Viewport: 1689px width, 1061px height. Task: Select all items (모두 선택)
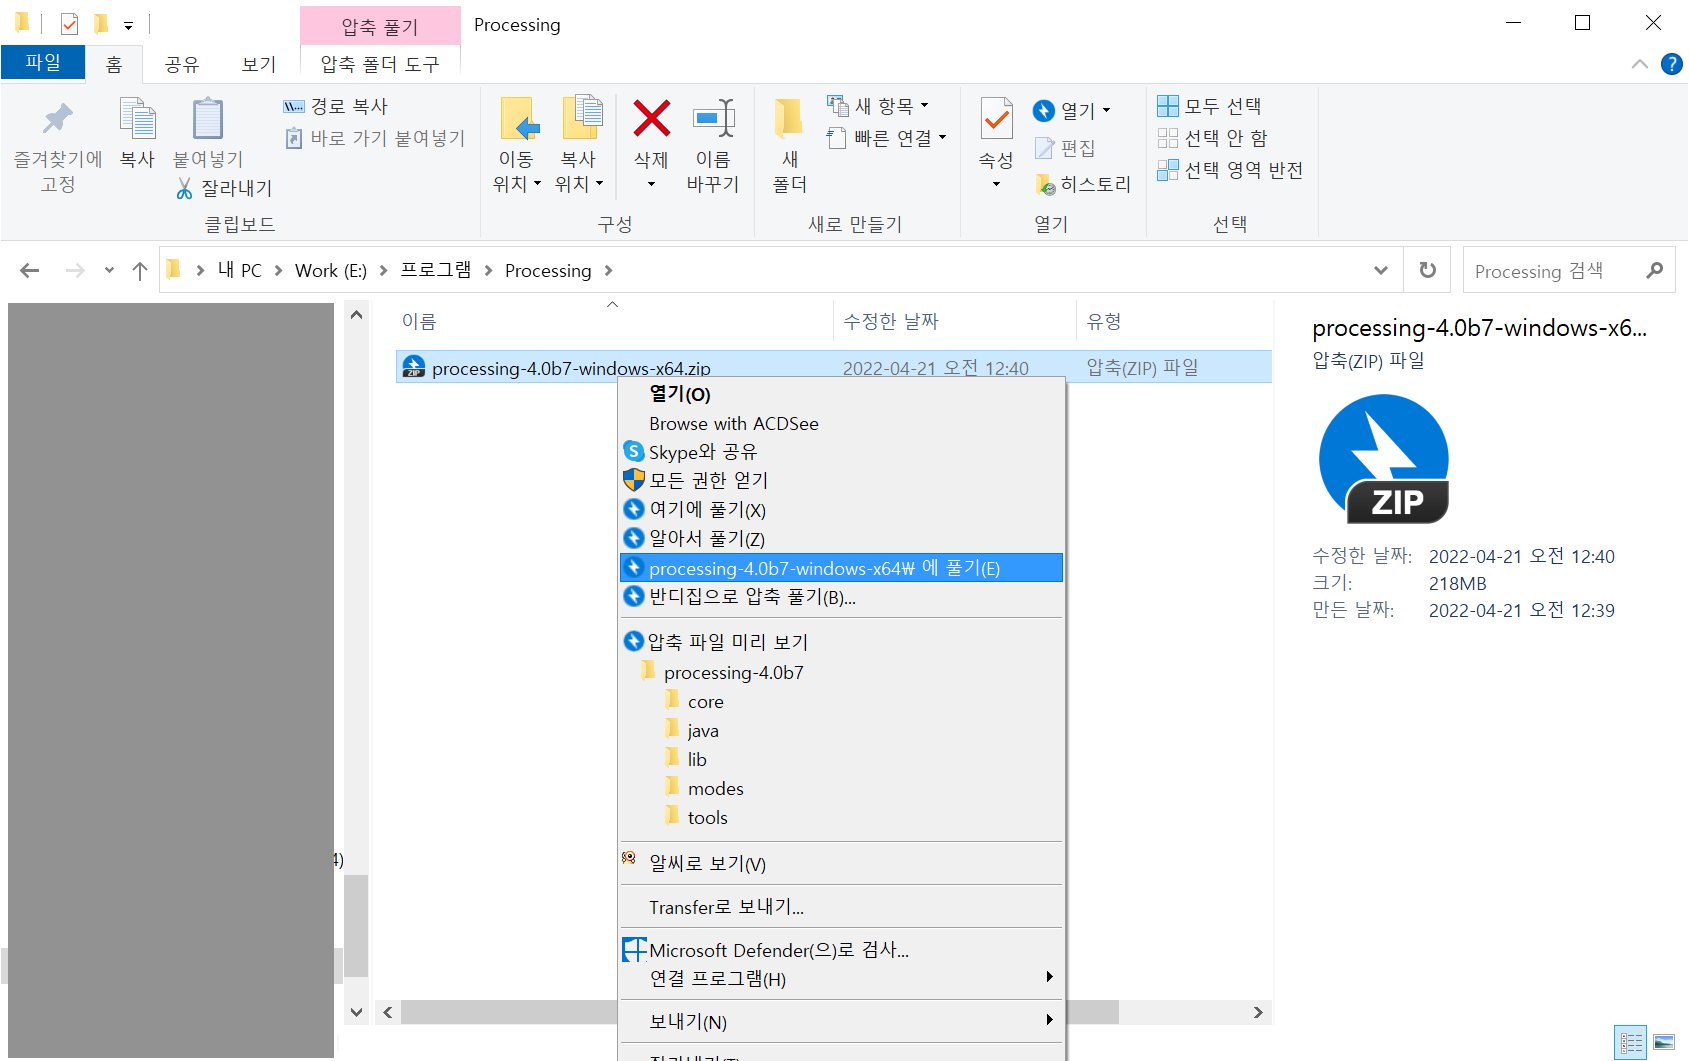pyautogui.click(x=1209, y=106)
